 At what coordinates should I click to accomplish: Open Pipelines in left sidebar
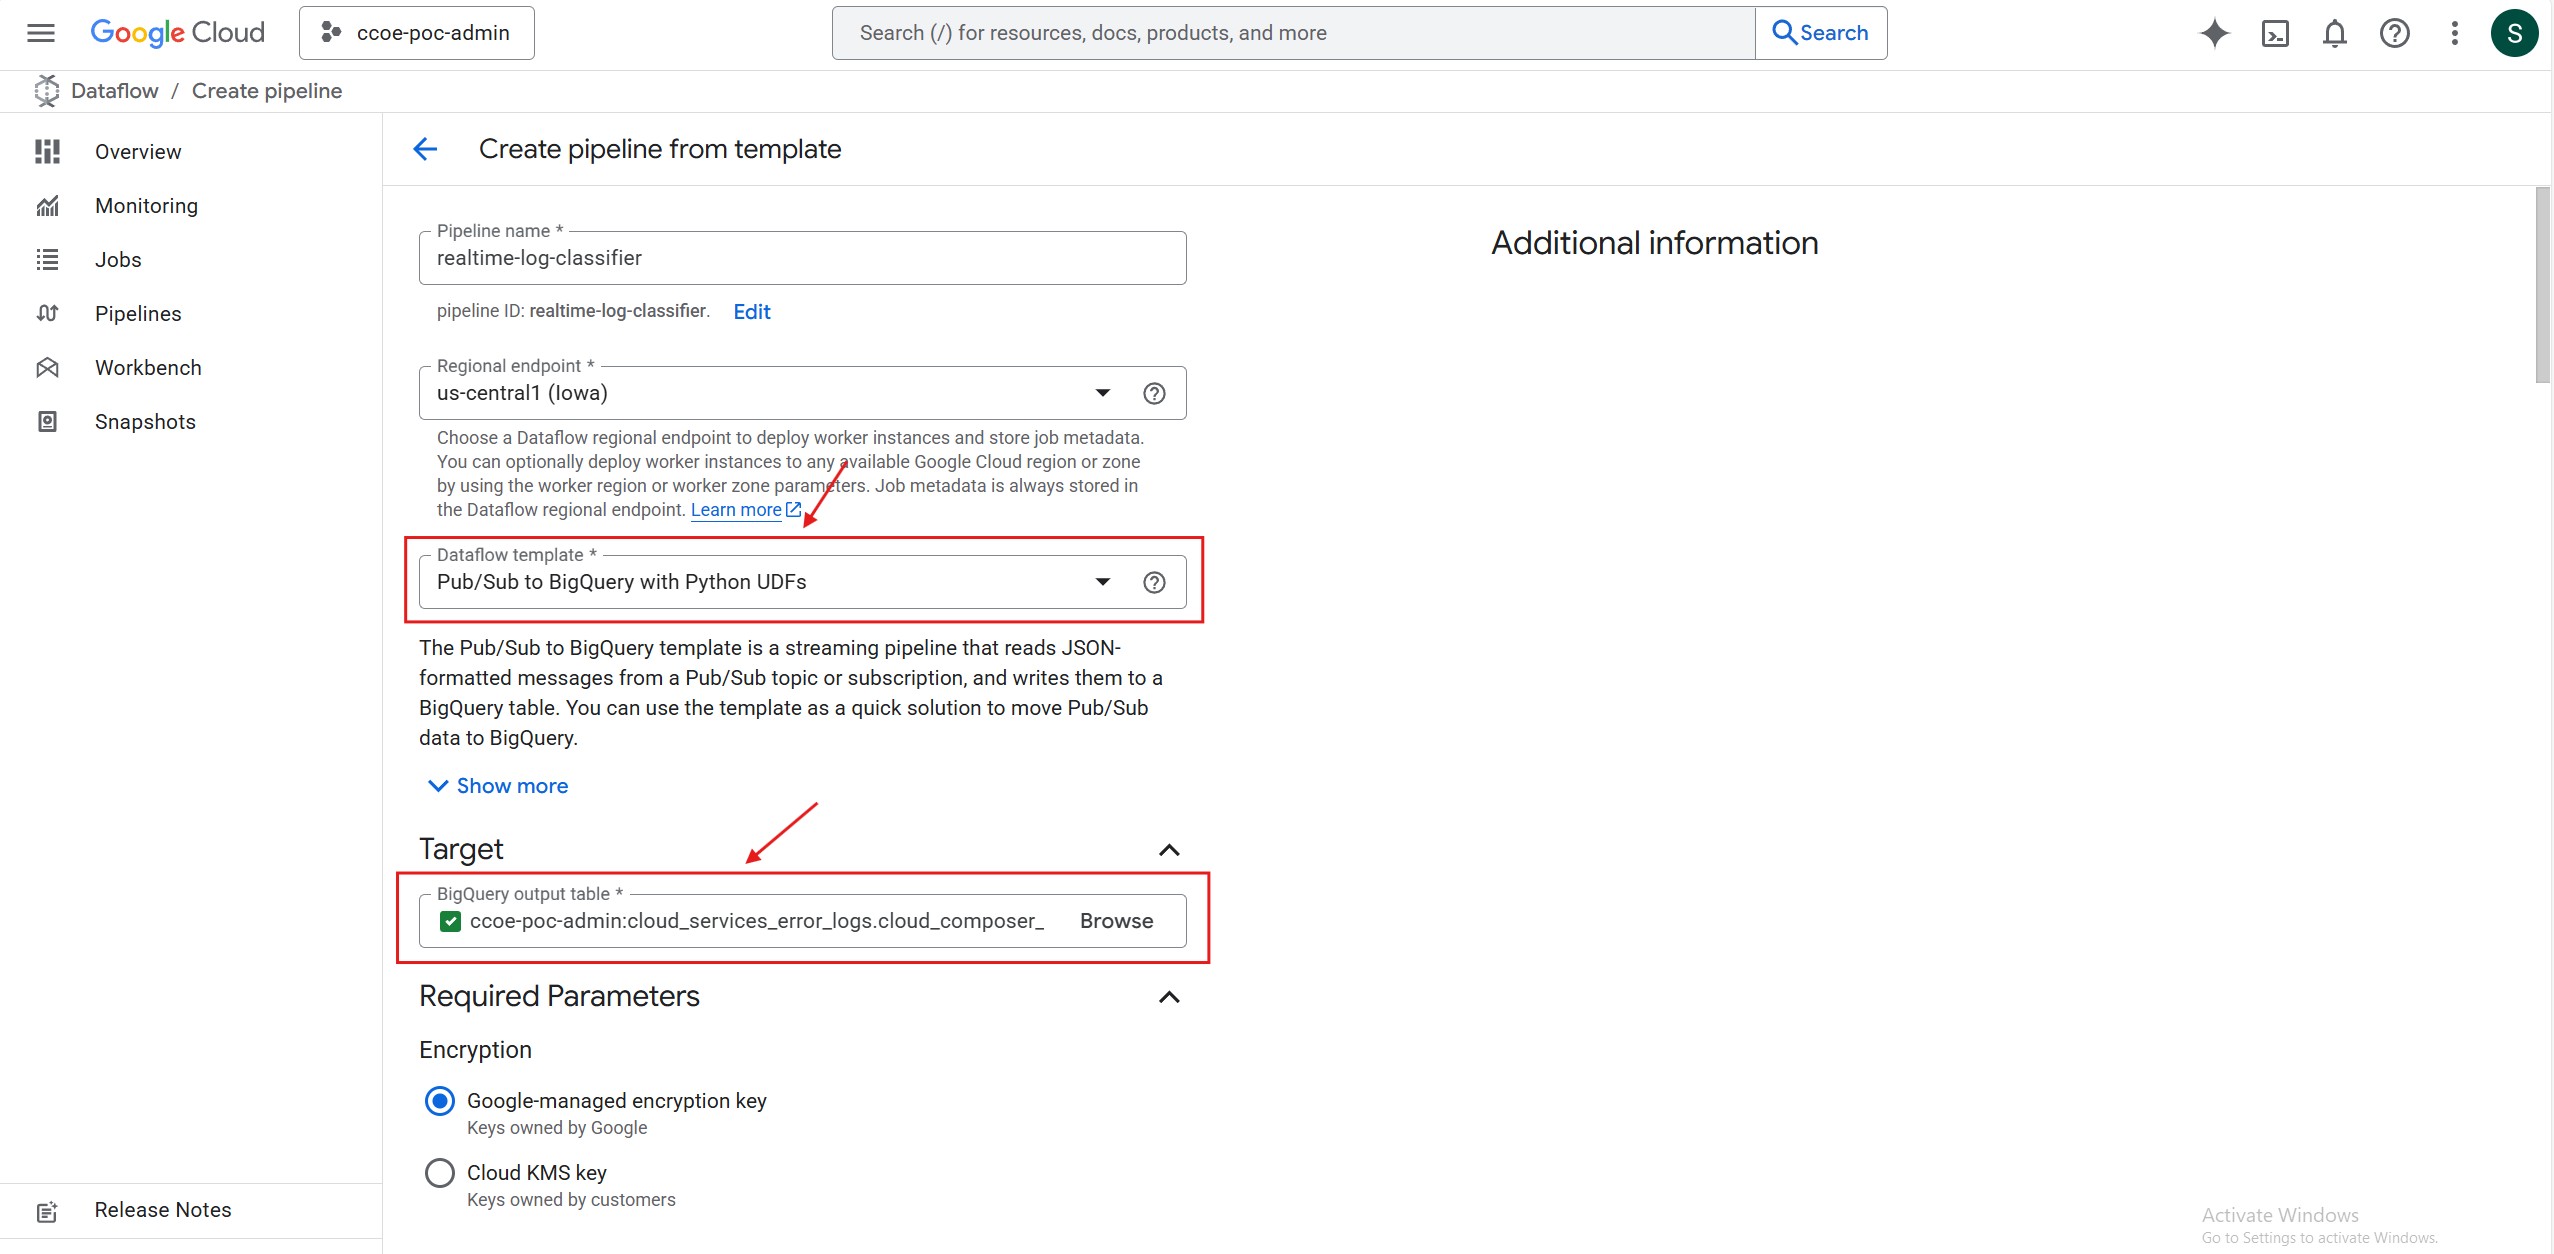click(x=138, y=314)
